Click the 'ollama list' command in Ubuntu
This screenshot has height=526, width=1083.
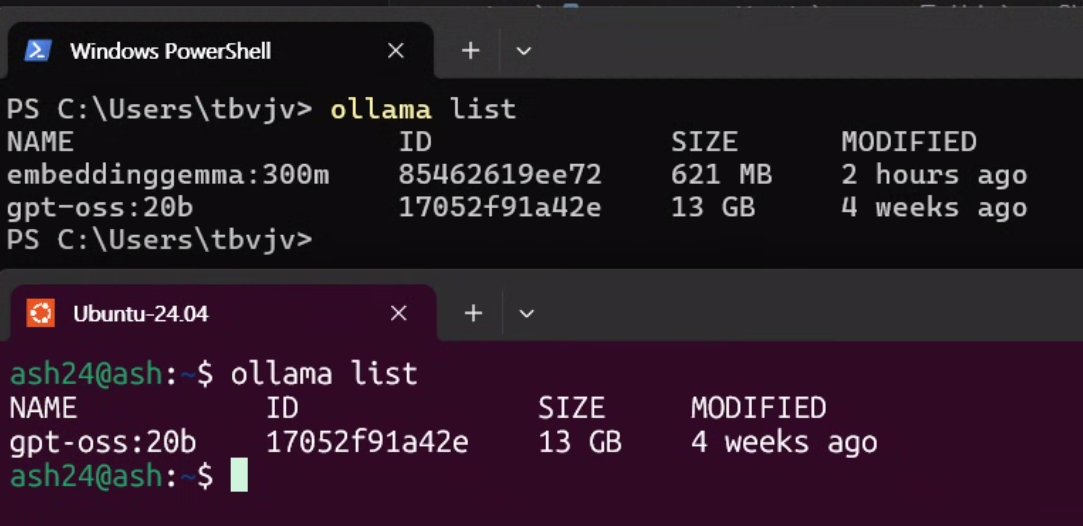point(324,374)
